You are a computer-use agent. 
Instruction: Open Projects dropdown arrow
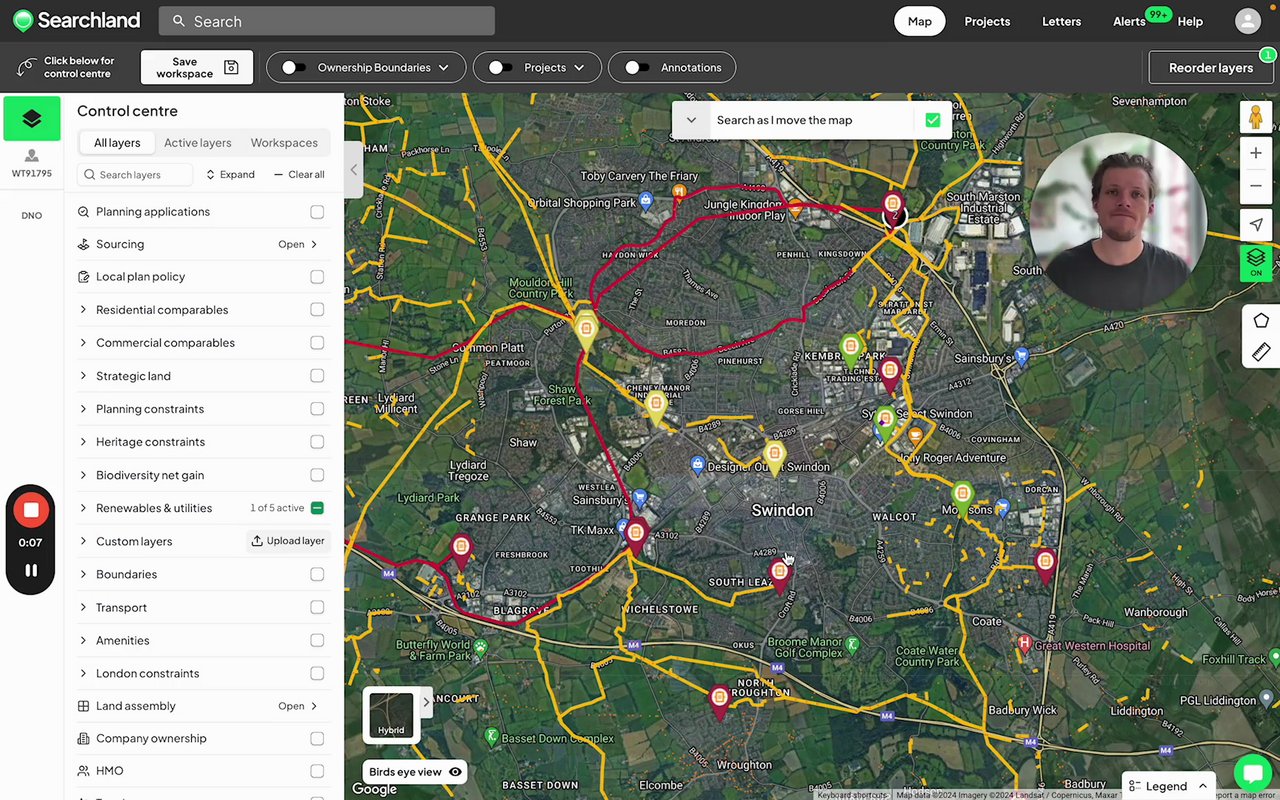578,68
